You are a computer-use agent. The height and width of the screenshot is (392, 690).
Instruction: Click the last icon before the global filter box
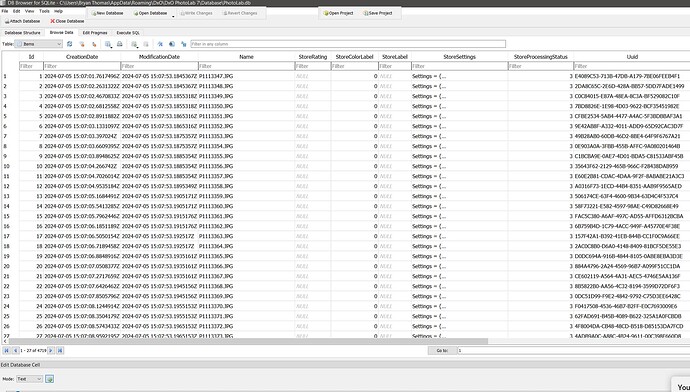(x=184, y=44)
